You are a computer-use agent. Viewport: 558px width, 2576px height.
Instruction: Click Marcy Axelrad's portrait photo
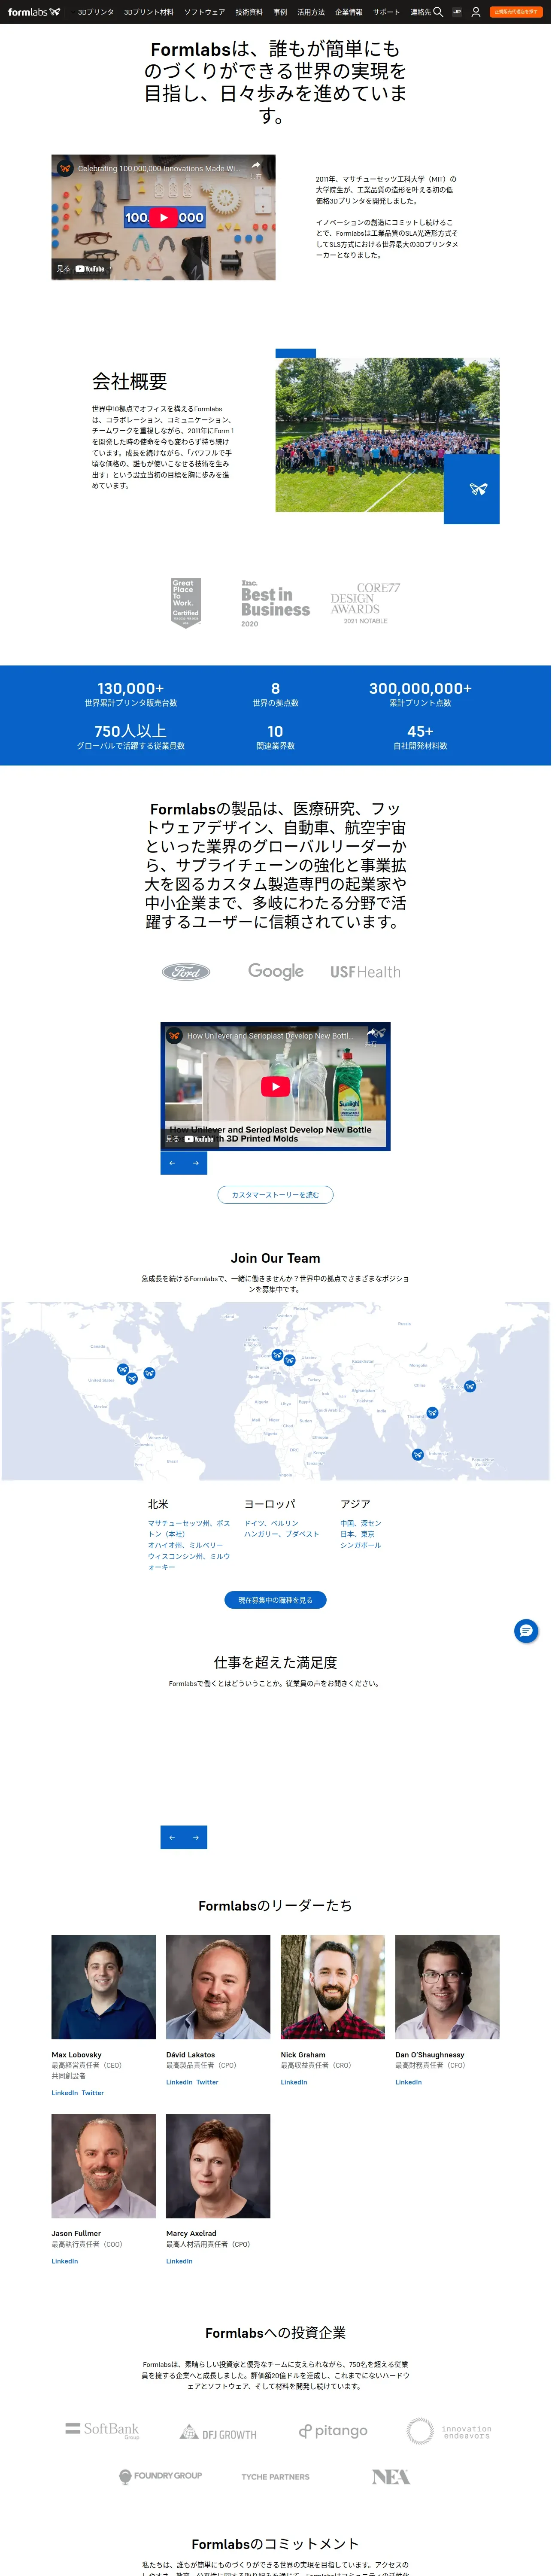(x=218, y=2166)
